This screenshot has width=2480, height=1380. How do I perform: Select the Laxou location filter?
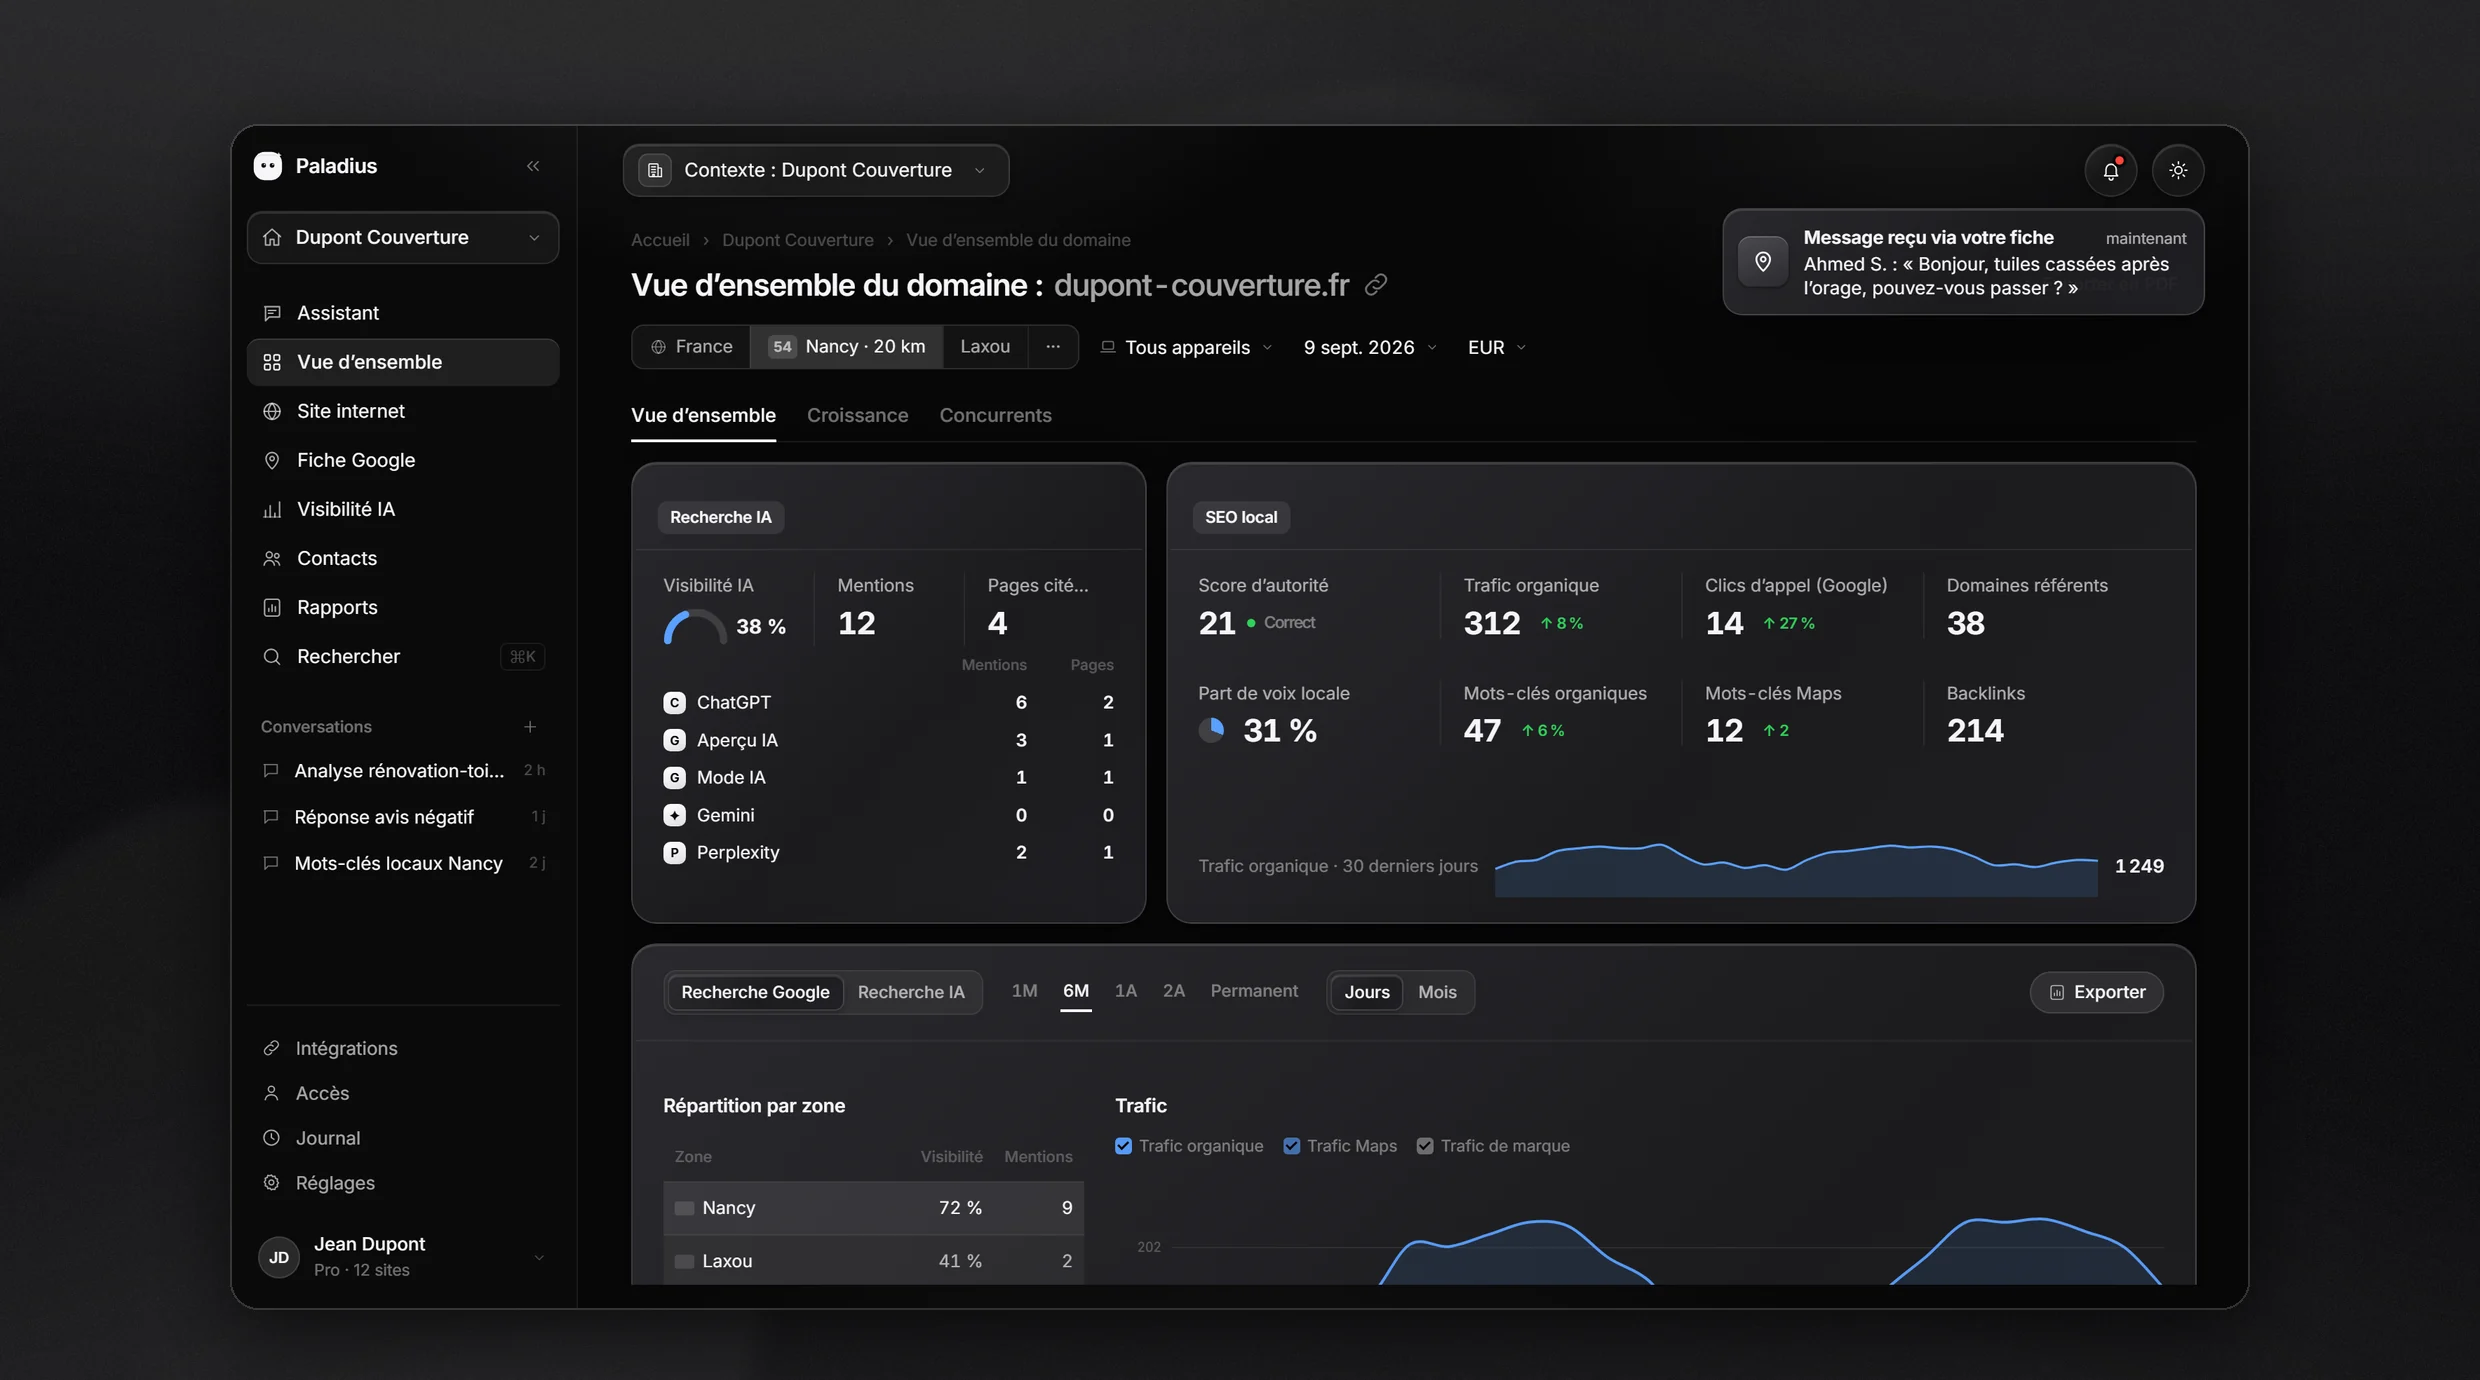point(985,347)
